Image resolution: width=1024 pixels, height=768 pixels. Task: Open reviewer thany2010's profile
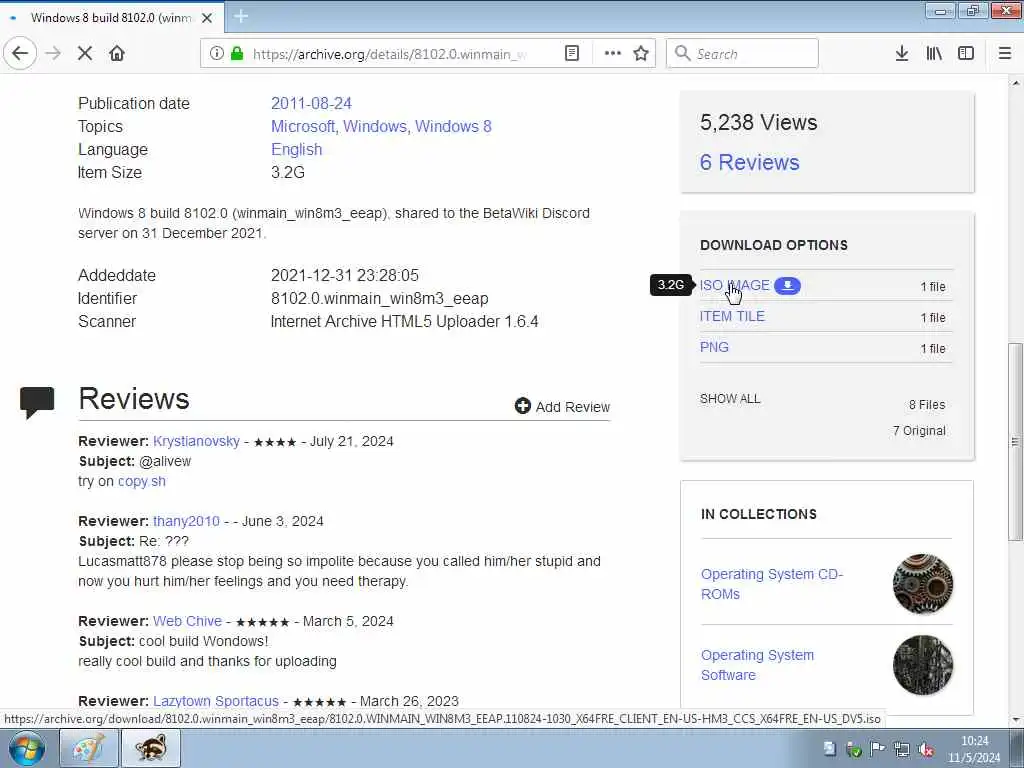186,521
